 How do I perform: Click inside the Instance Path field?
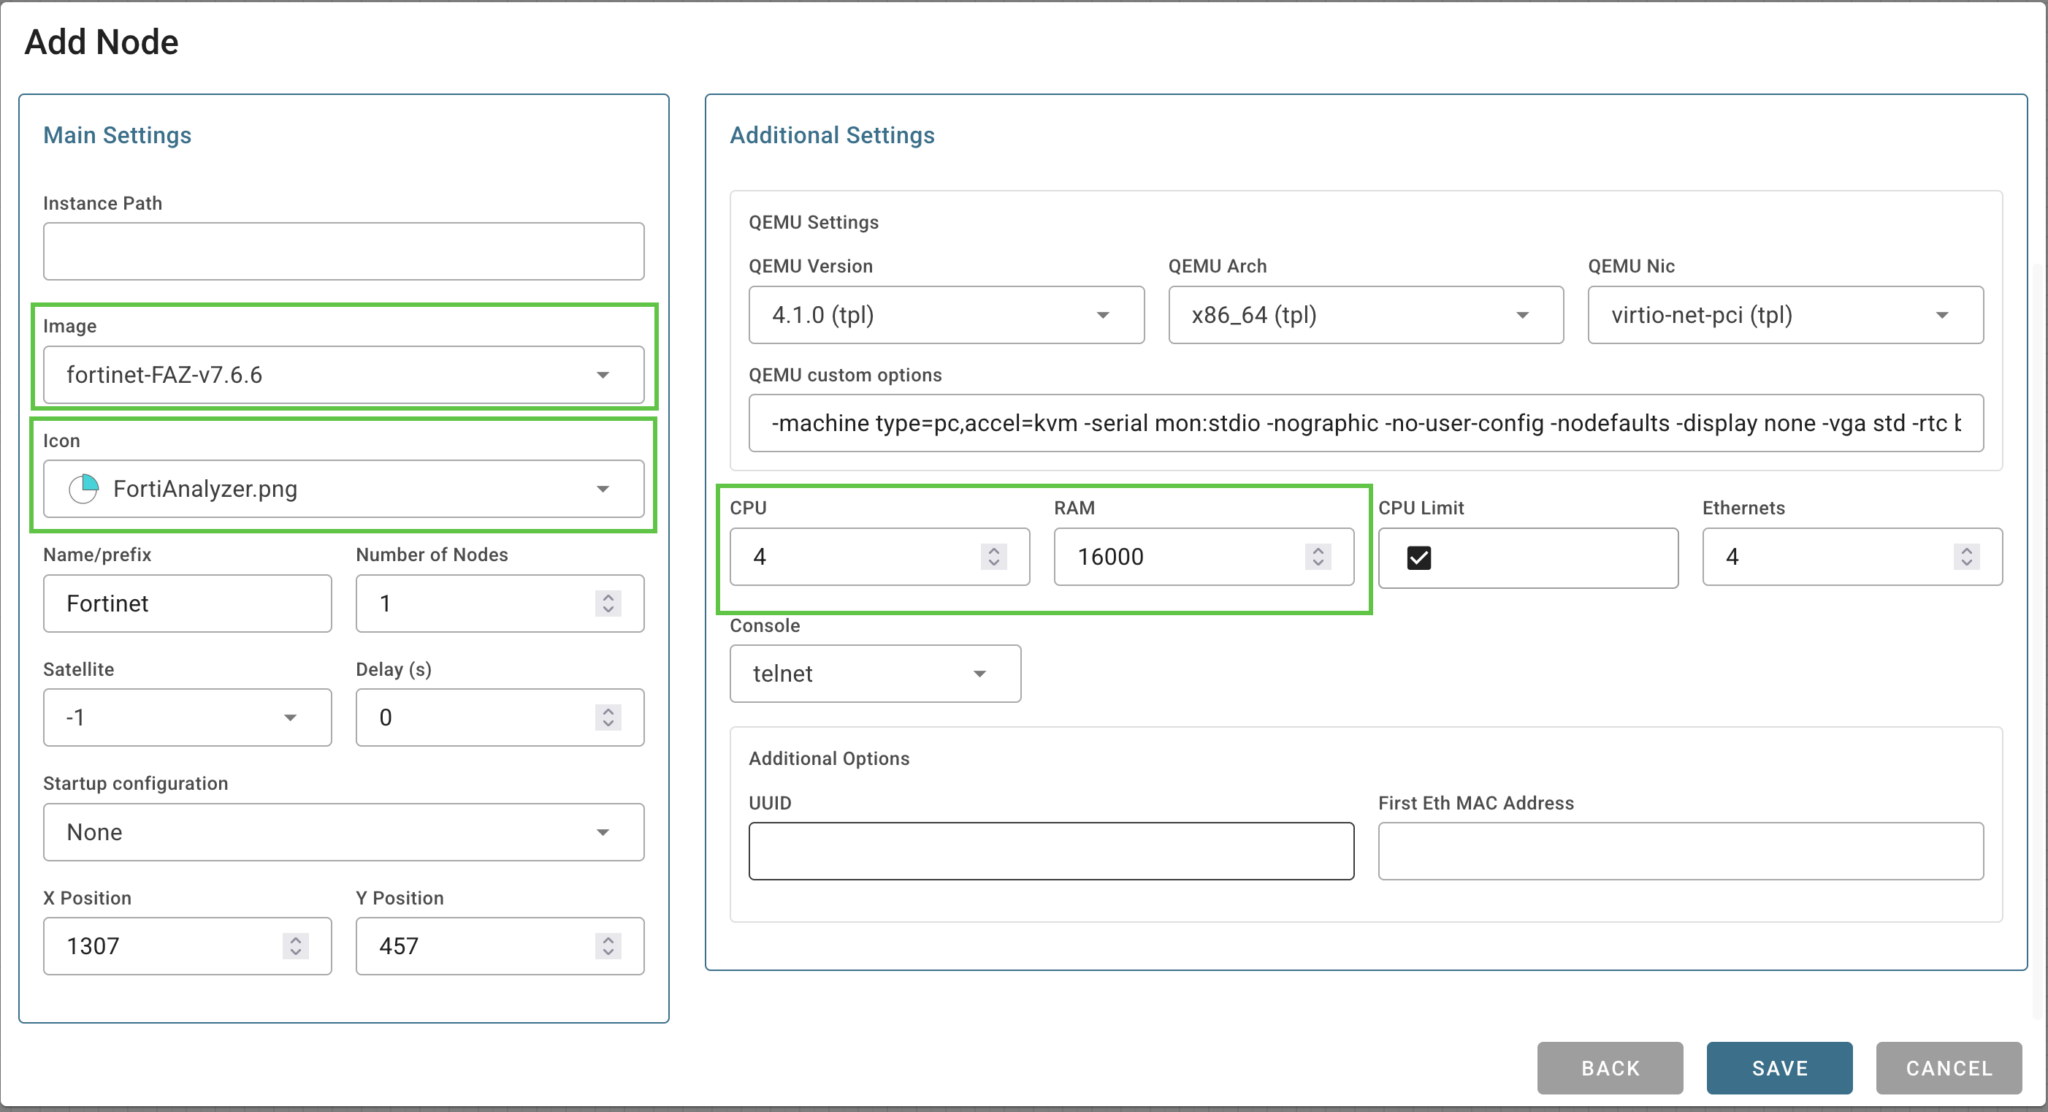point(343,251)
